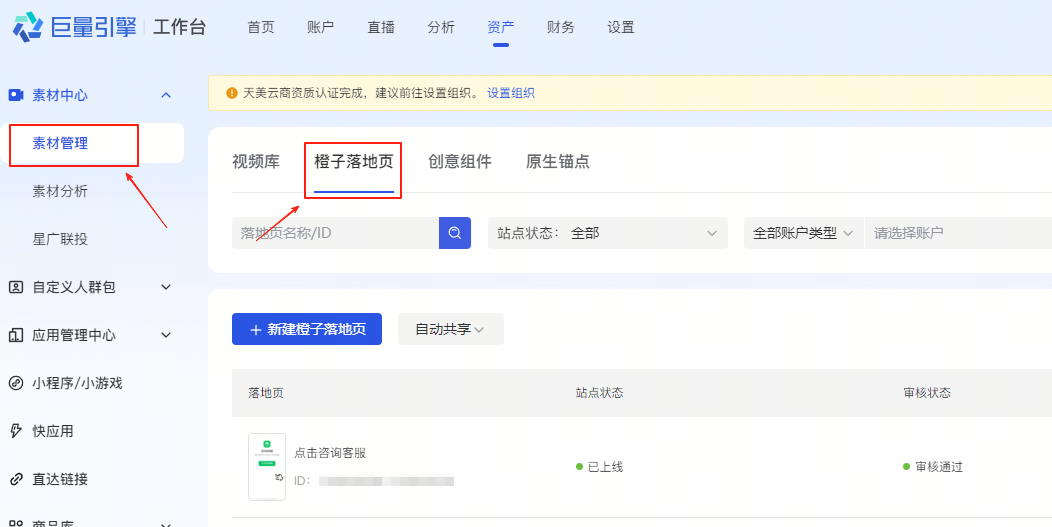
Task: Switch to the 橙子落地页 tab
Action: pos(354,162)
